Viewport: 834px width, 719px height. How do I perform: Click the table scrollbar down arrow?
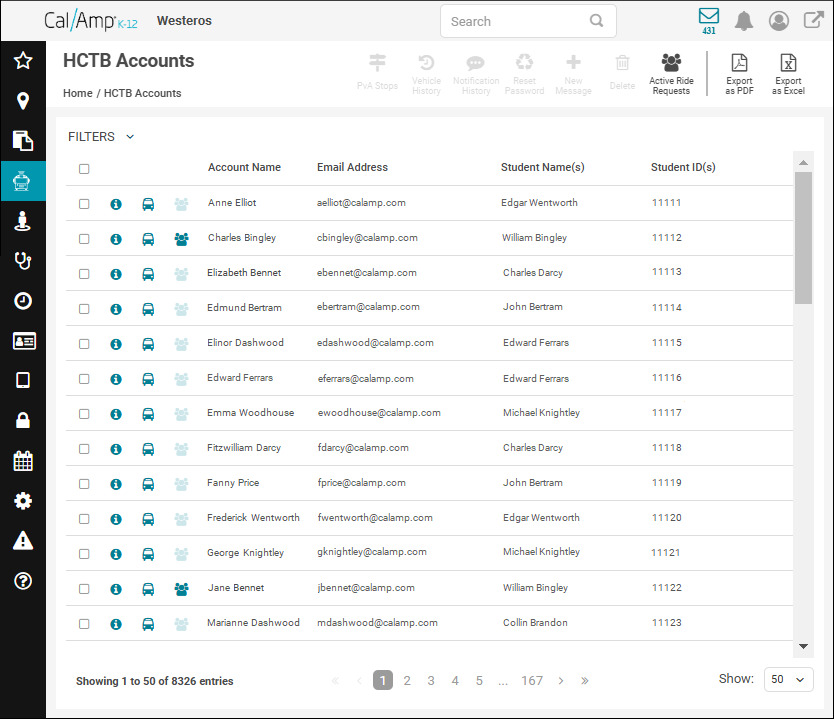(803, 647)
